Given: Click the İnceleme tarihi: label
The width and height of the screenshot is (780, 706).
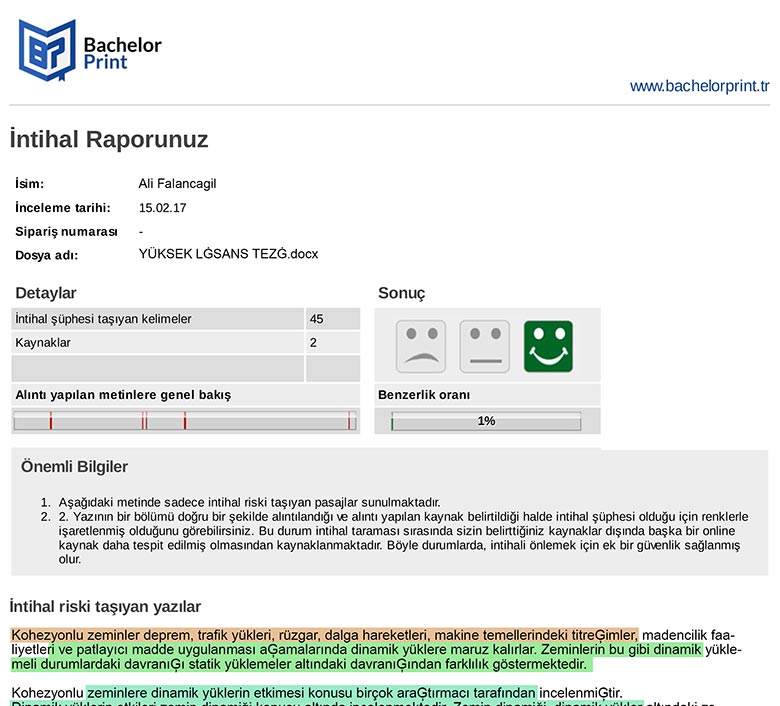Looking at the screenshot, I should [x=63, y=208].
